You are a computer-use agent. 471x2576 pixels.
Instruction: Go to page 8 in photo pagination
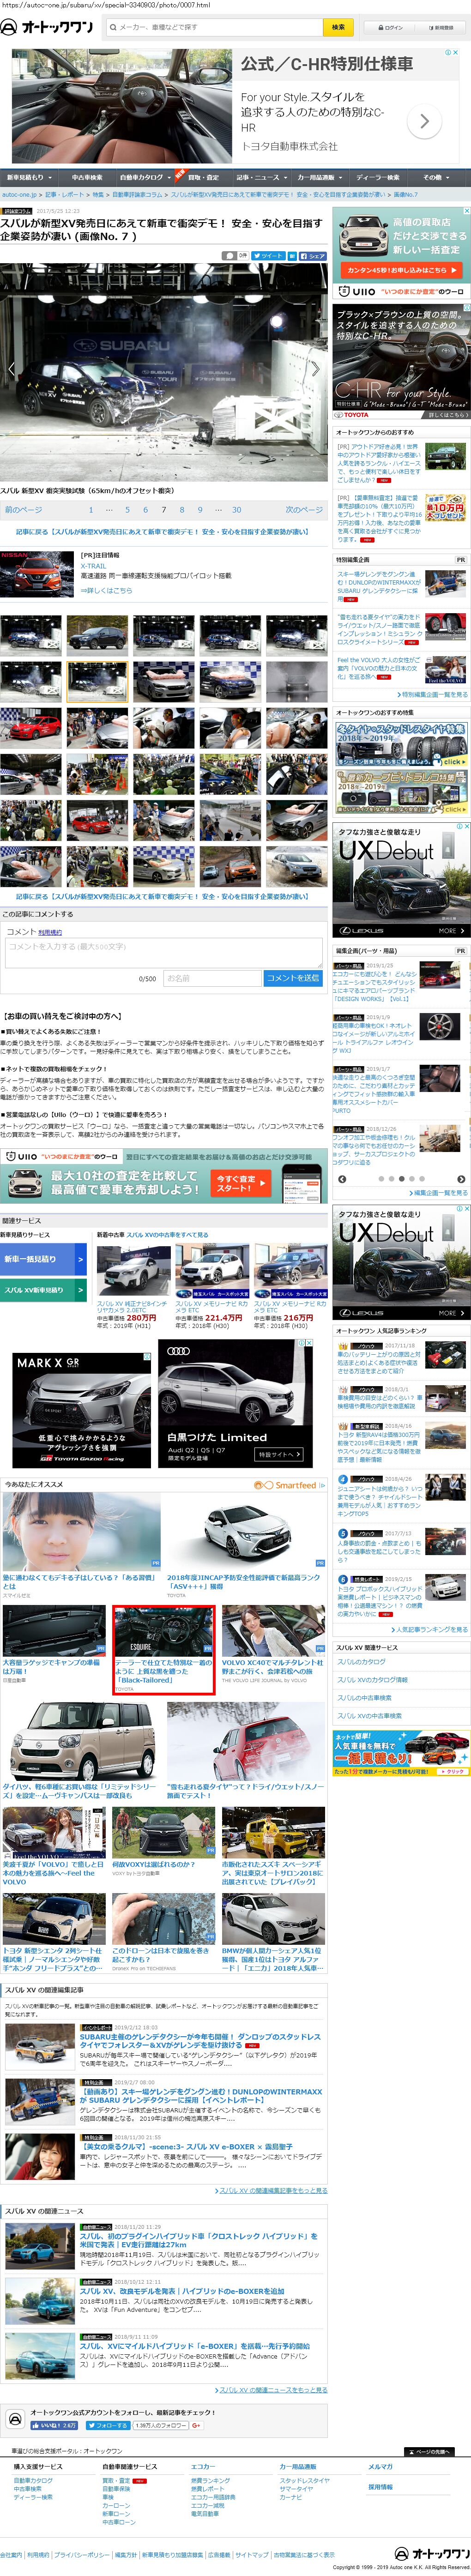(x=181, y=510)
